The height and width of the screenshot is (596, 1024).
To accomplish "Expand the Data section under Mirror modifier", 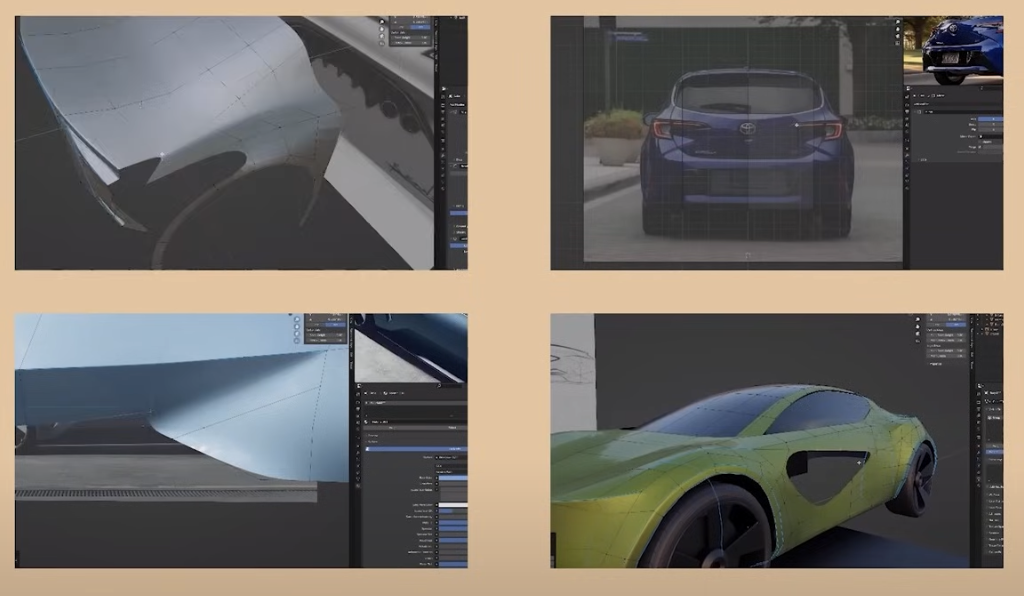I will (921, 160).
